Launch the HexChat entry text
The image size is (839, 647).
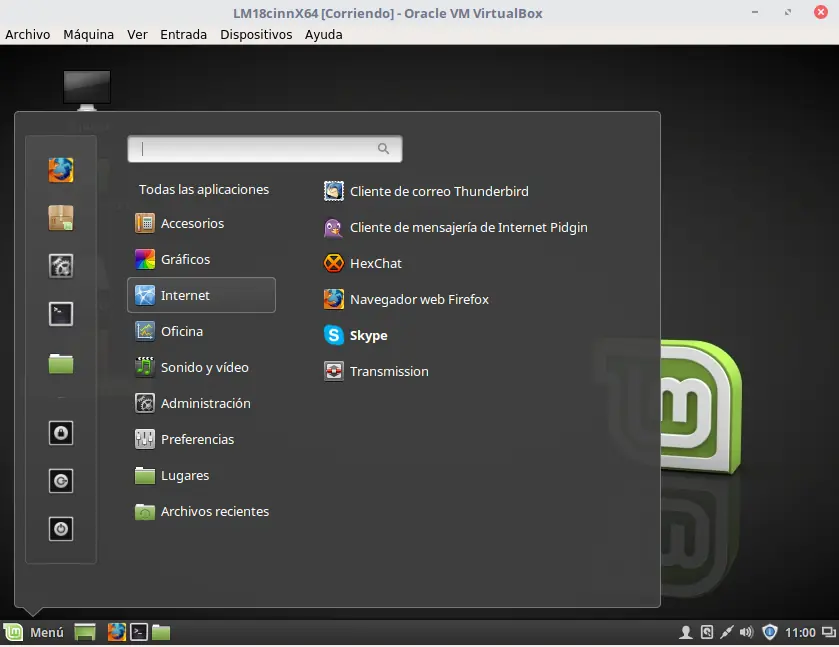tap(376, 263)
